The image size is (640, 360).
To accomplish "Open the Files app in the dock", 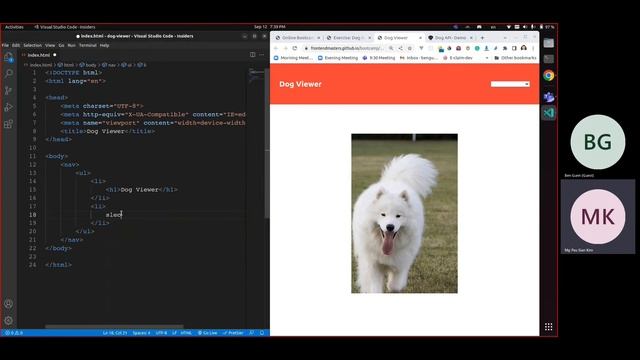I will point(549,43).
